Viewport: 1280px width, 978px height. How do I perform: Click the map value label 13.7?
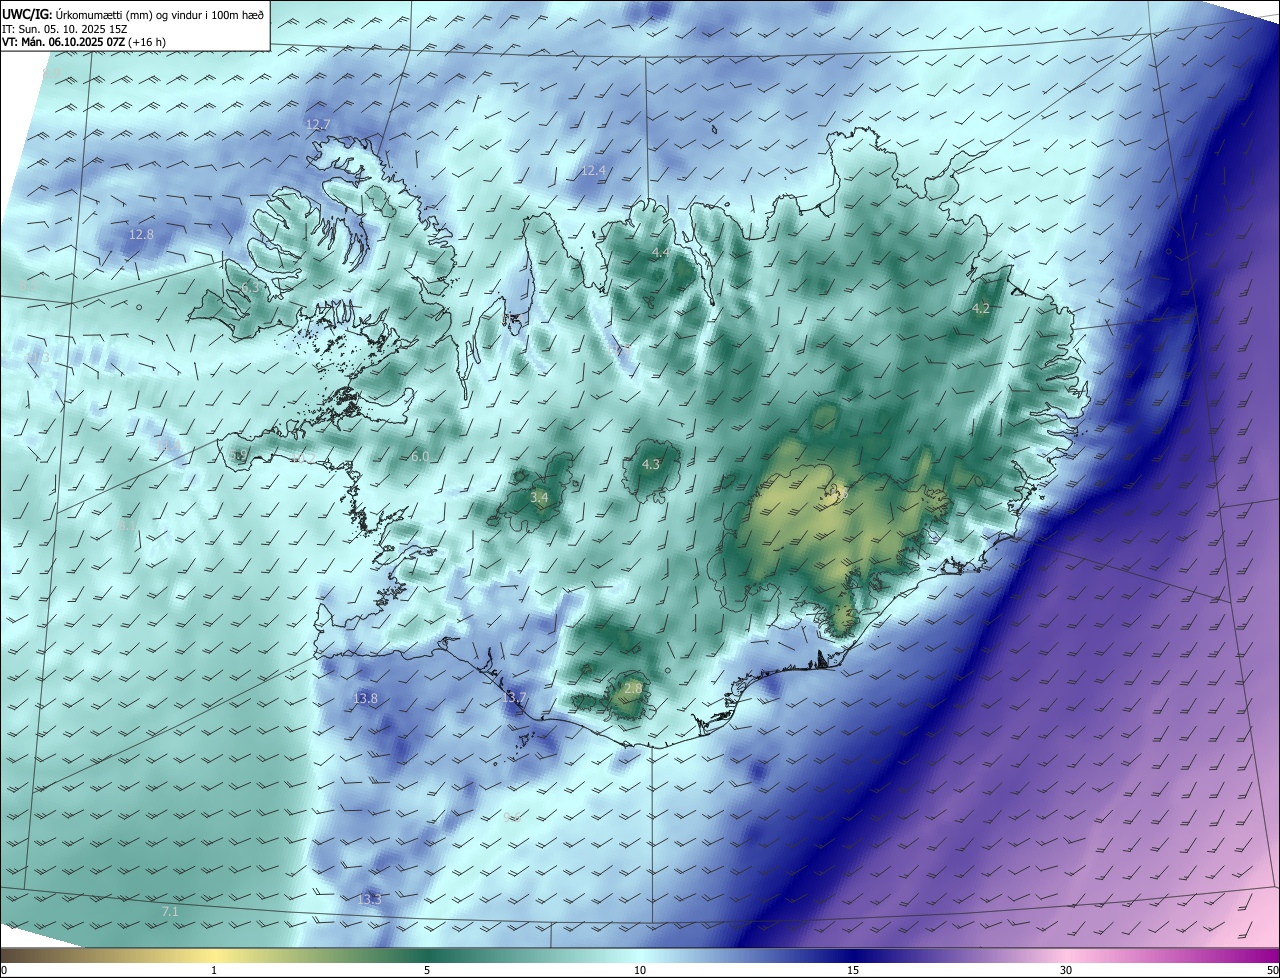(514, 697)
